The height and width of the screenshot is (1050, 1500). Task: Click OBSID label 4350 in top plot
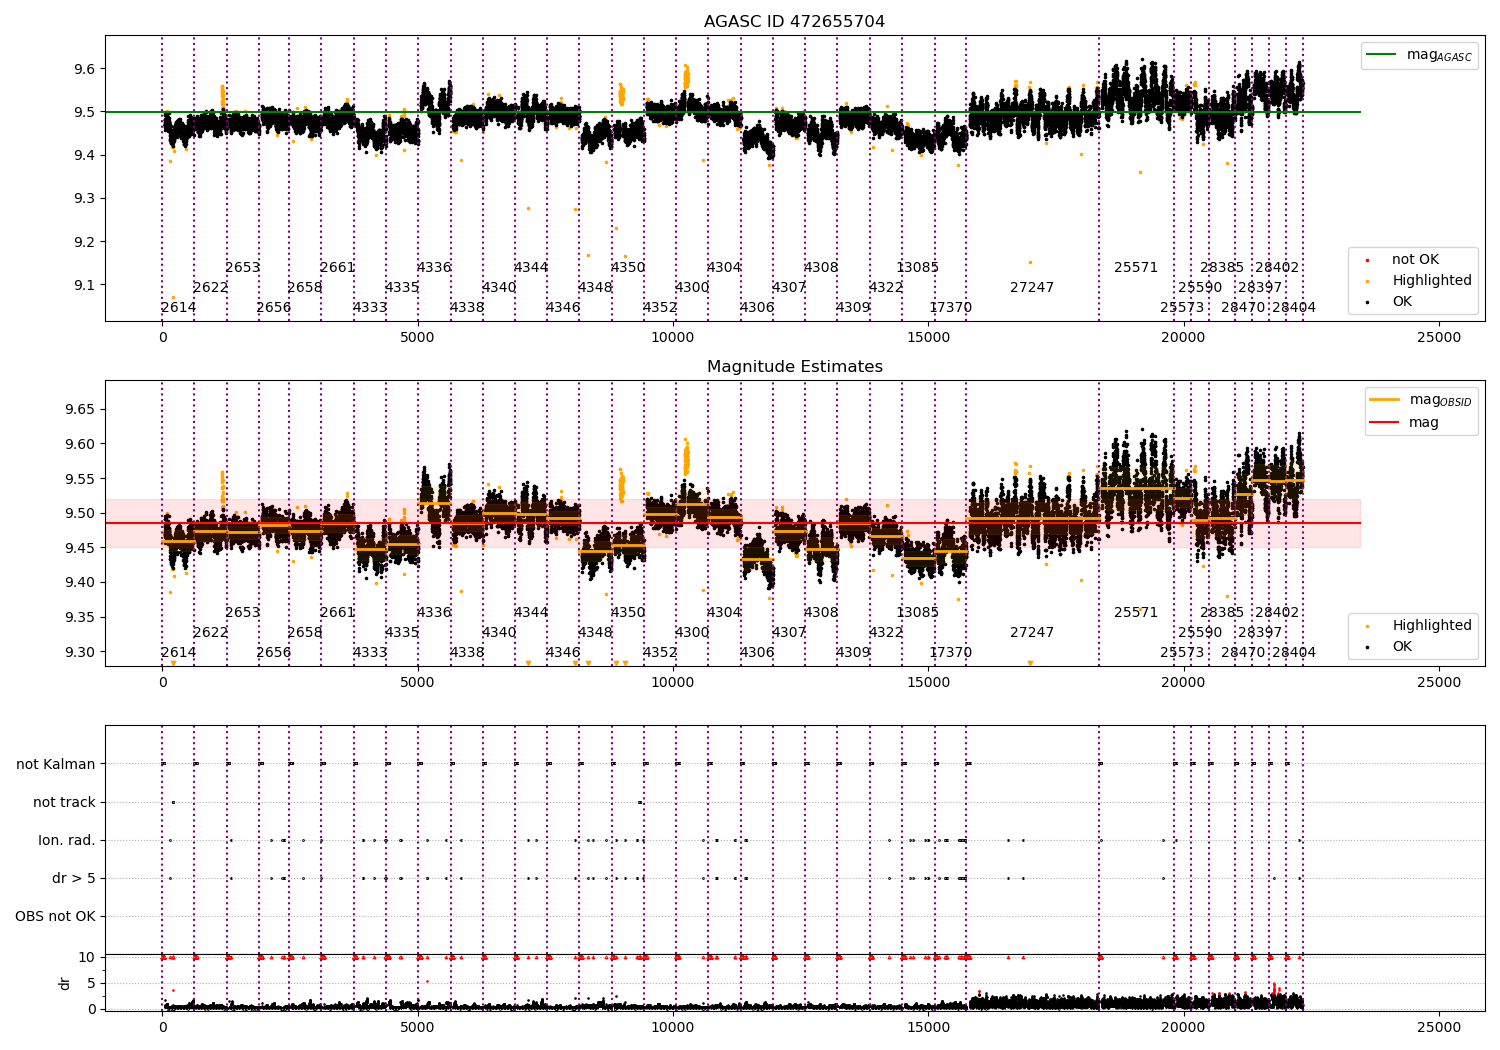pos(628,268)
